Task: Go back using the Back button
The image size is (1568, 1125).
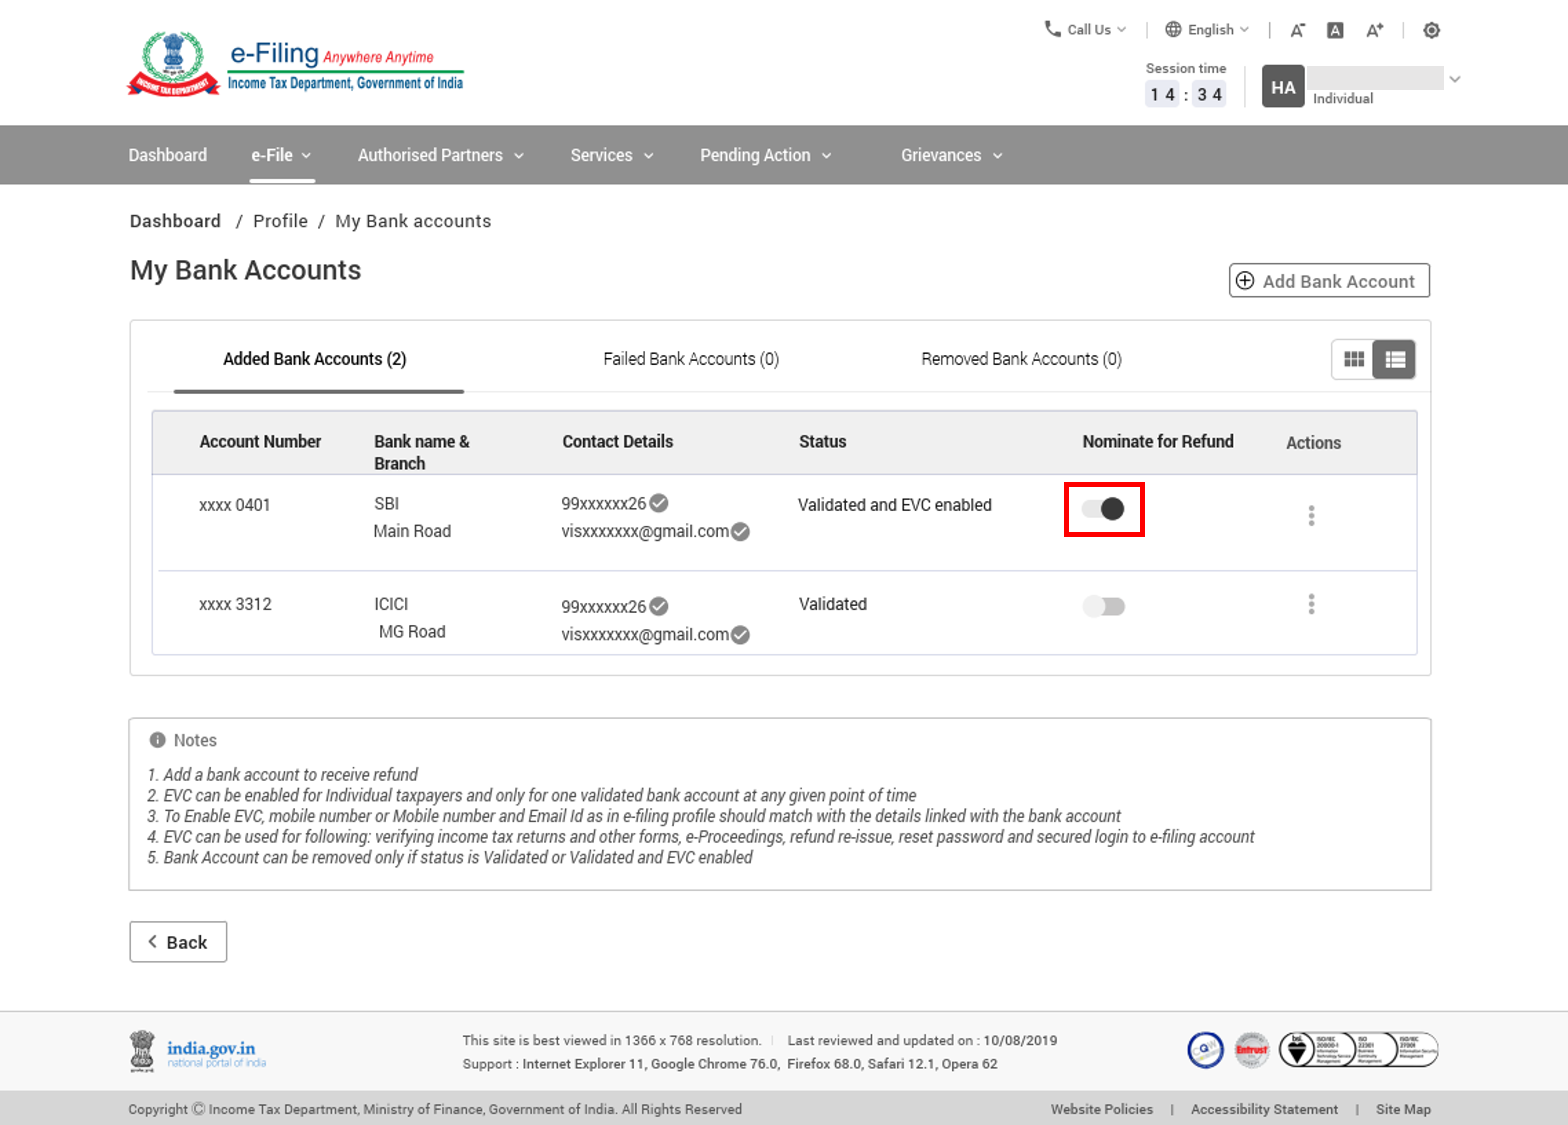Action: (x=178, y=942)
